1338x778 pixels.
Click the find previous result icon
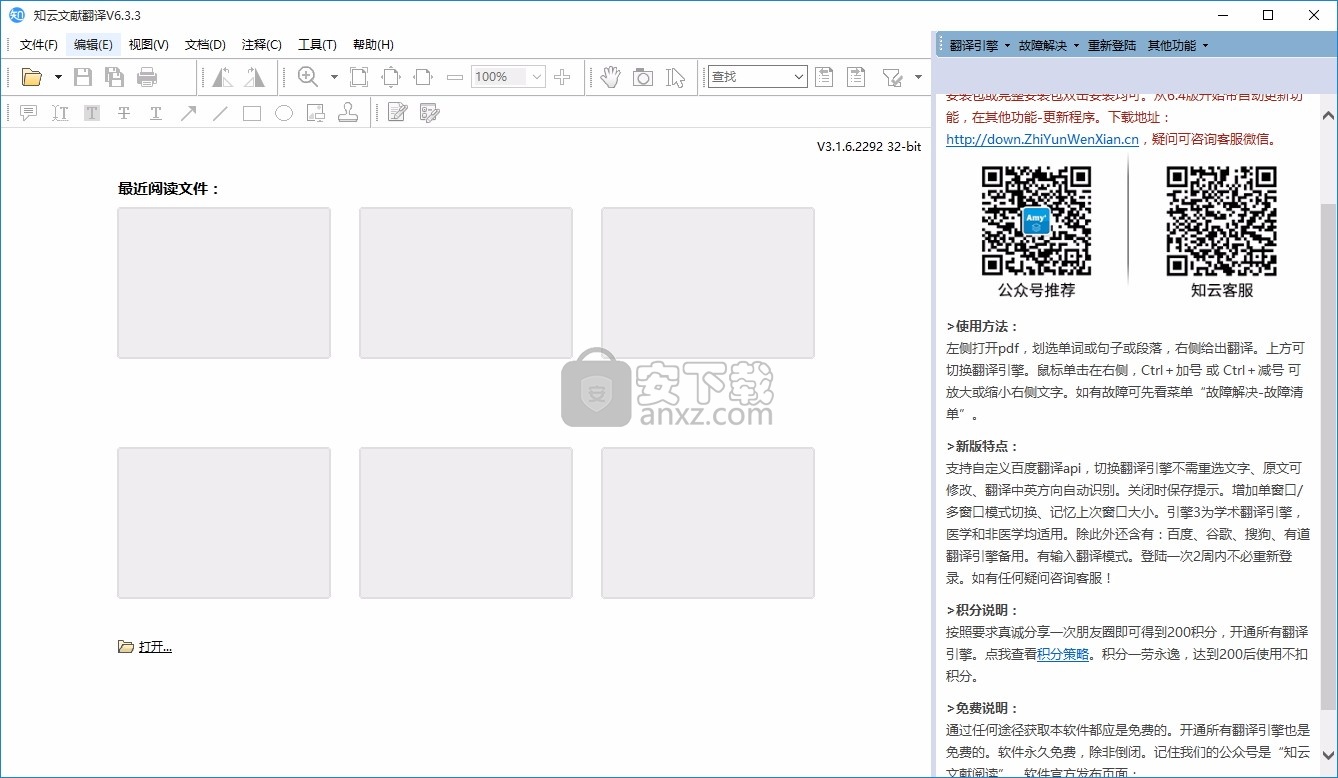[824, 77]
